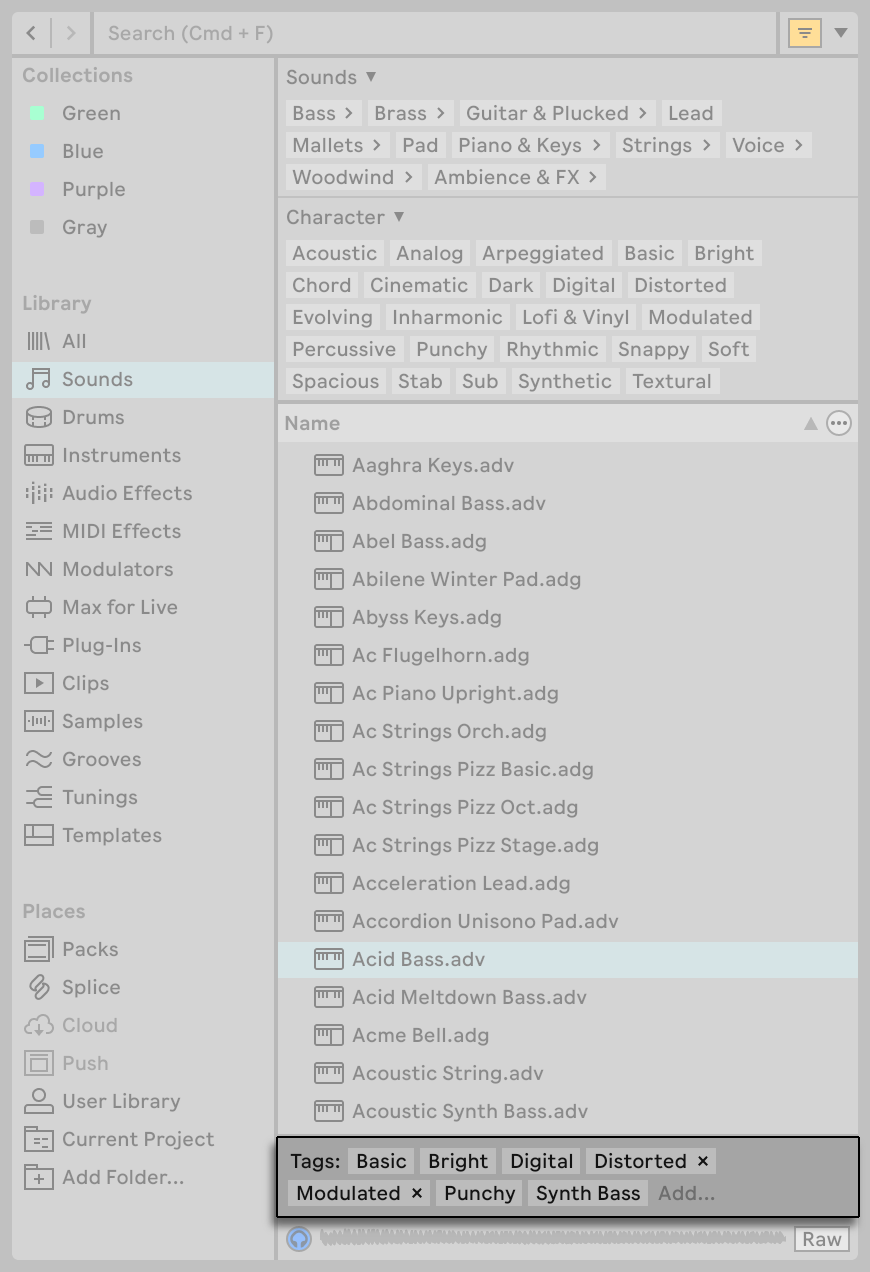Open the Drums library icon

click(38, 417)
